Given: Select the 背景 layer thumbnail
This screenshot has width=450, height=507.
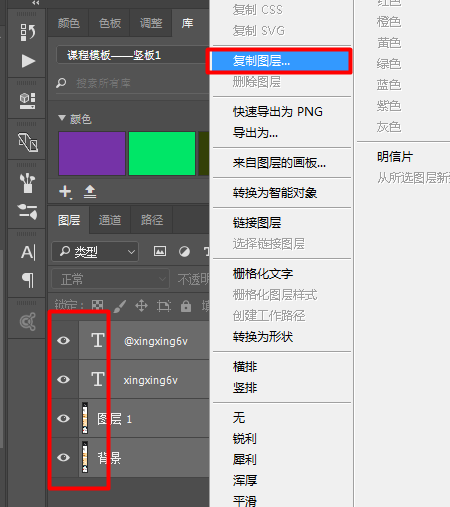Looking at the screenshot, I should point(85,457).
